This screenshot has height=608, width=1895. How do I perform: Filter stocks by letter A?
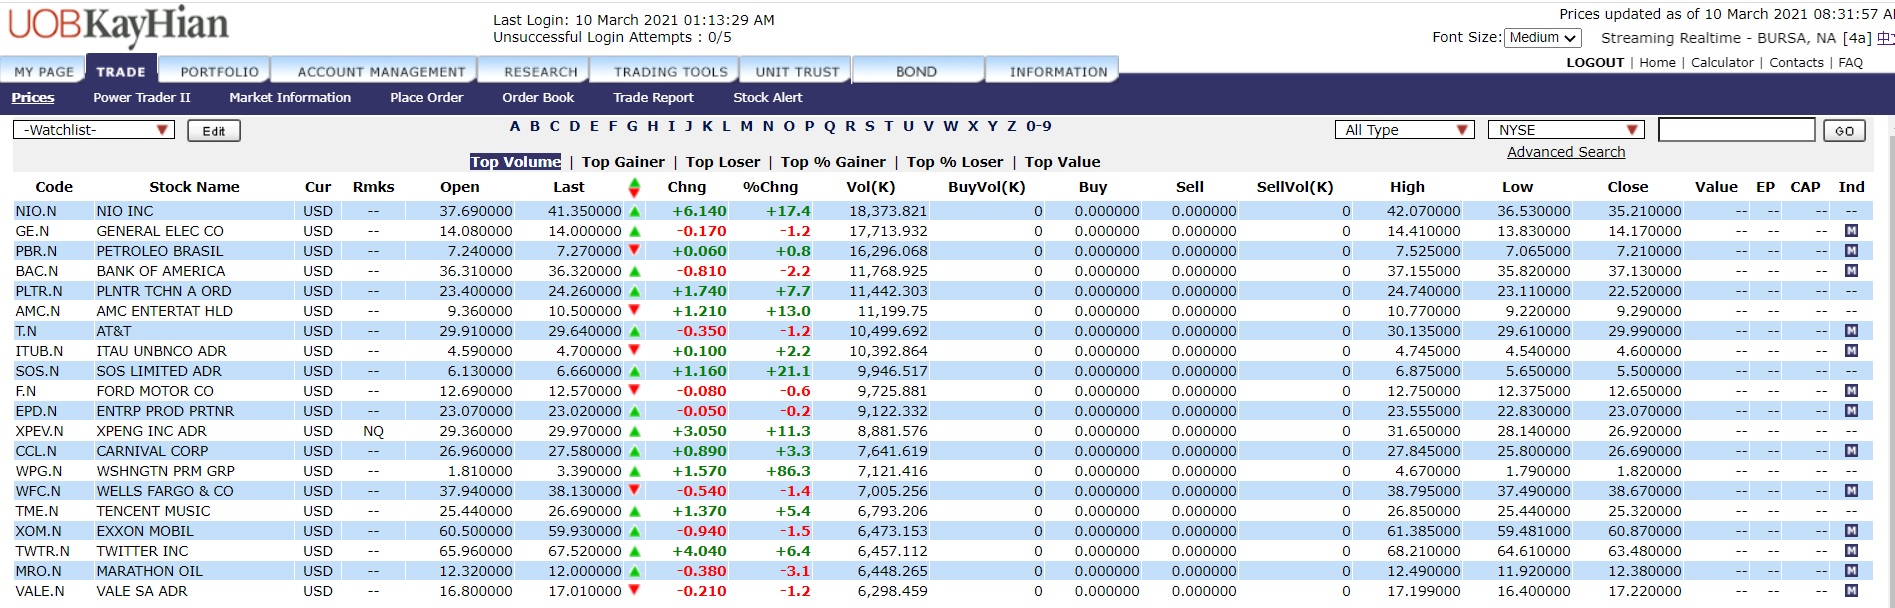click(515, 126)
